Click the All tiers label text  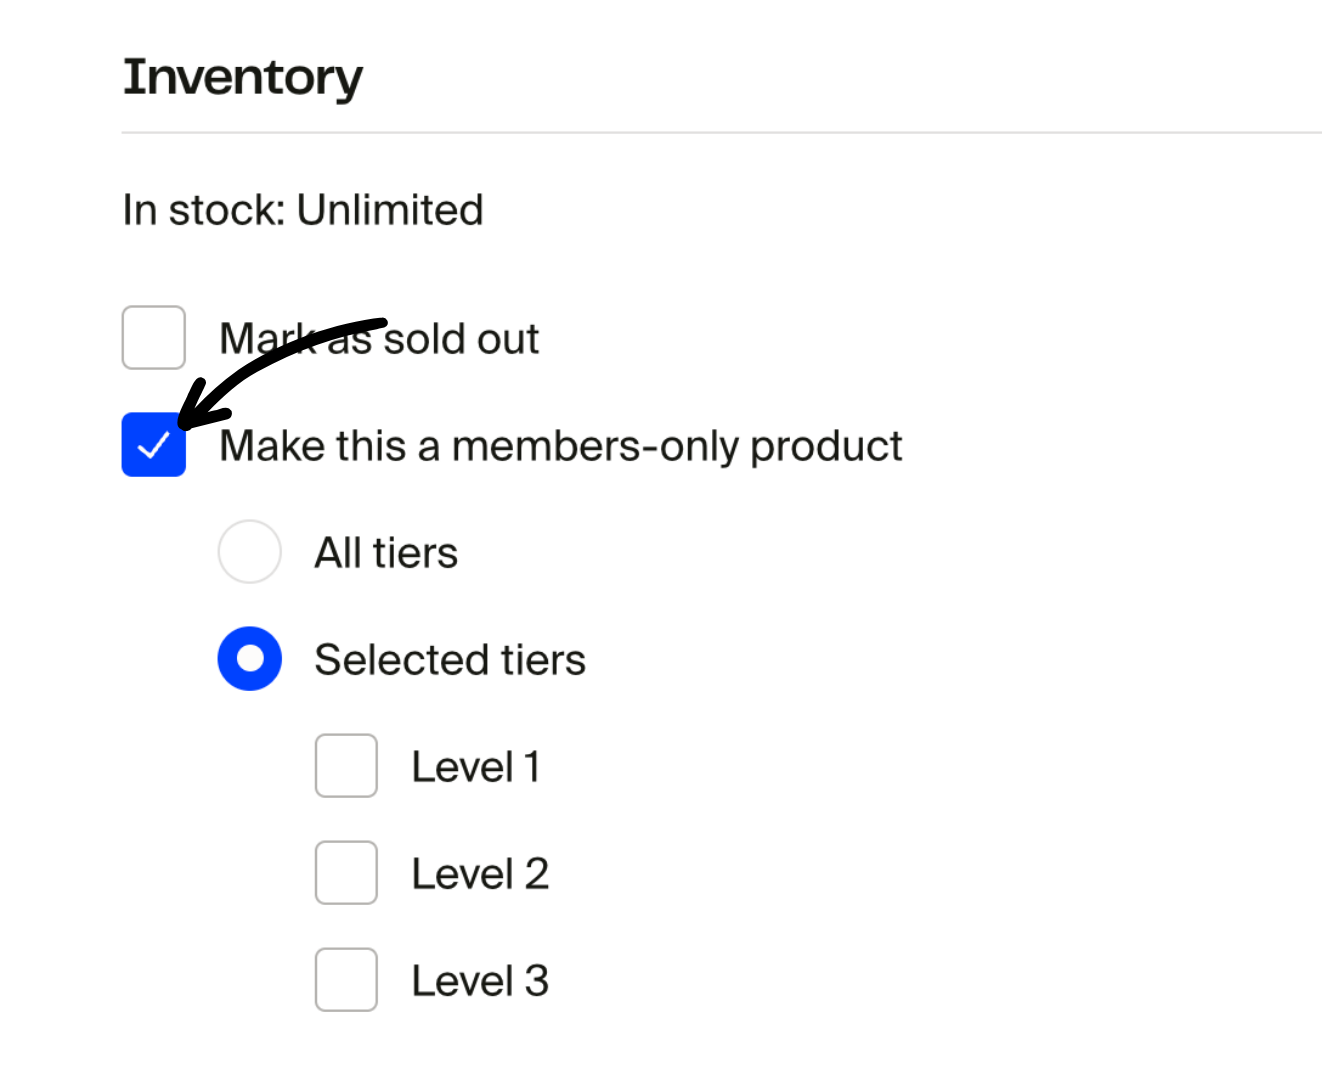coord(386,552)
